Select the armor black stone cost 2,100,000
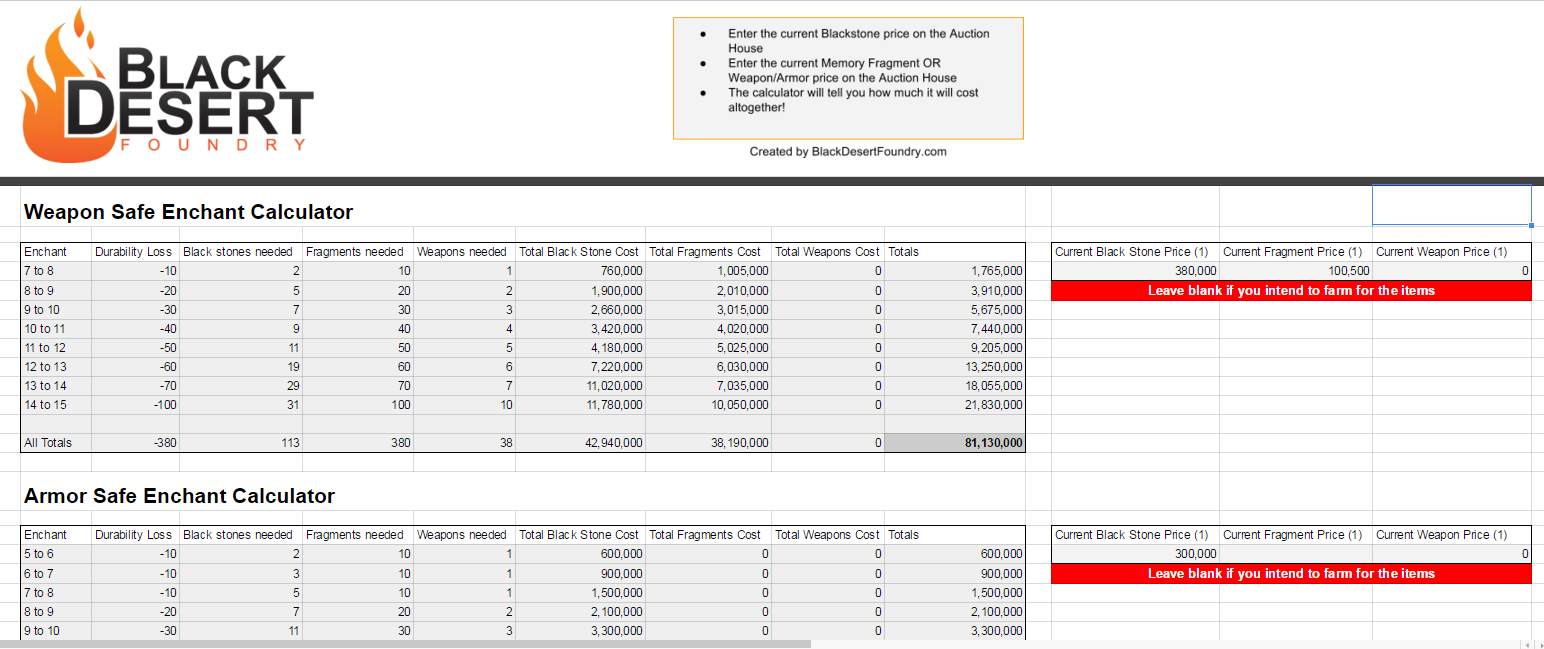Image resolution: width=1544 pixels, height=649 pixels. (581, 612)
